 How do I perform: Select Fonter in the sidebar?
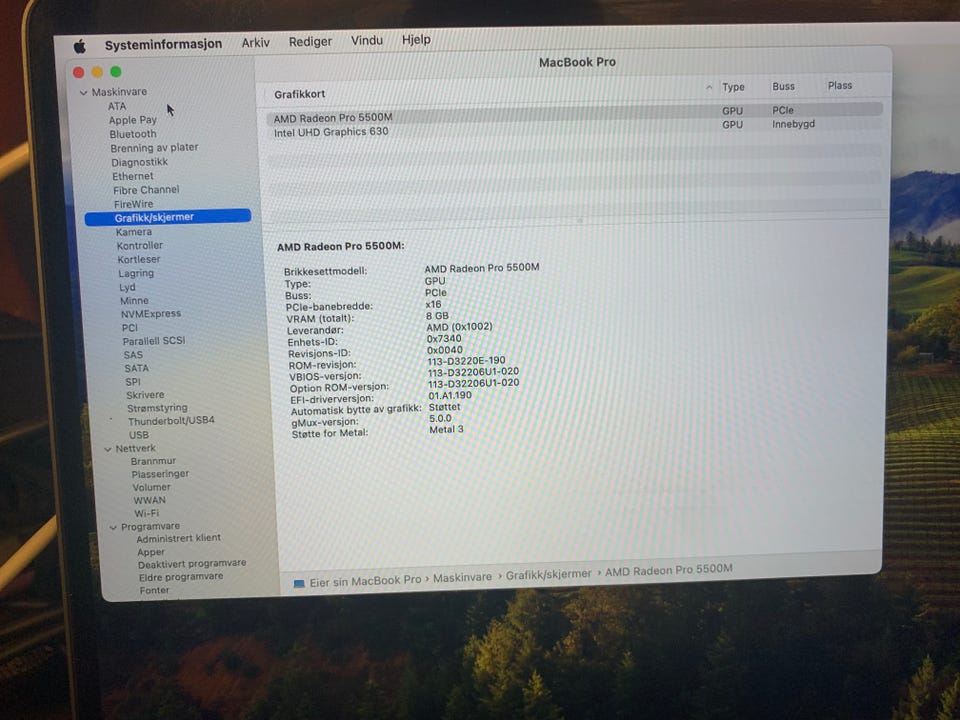pyautogui.click(x=154, y=590)
